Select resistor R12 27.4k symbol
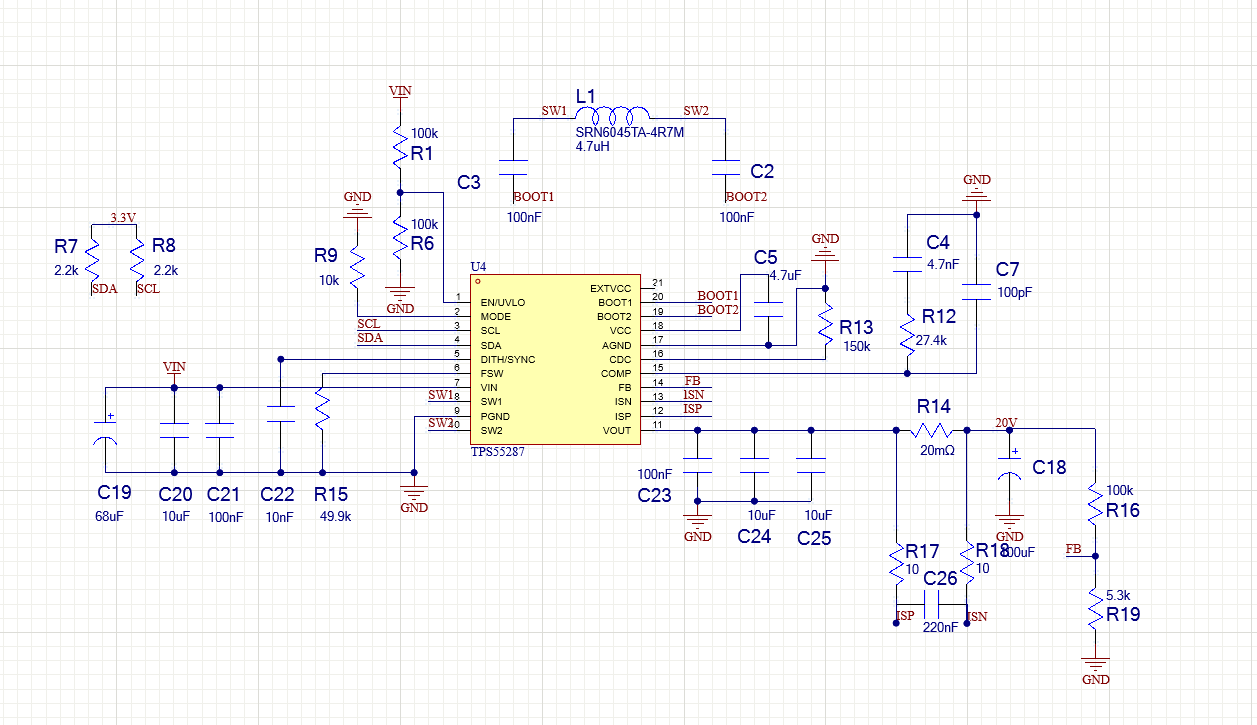Viewport: 1257px width, 725px height. 906,335
